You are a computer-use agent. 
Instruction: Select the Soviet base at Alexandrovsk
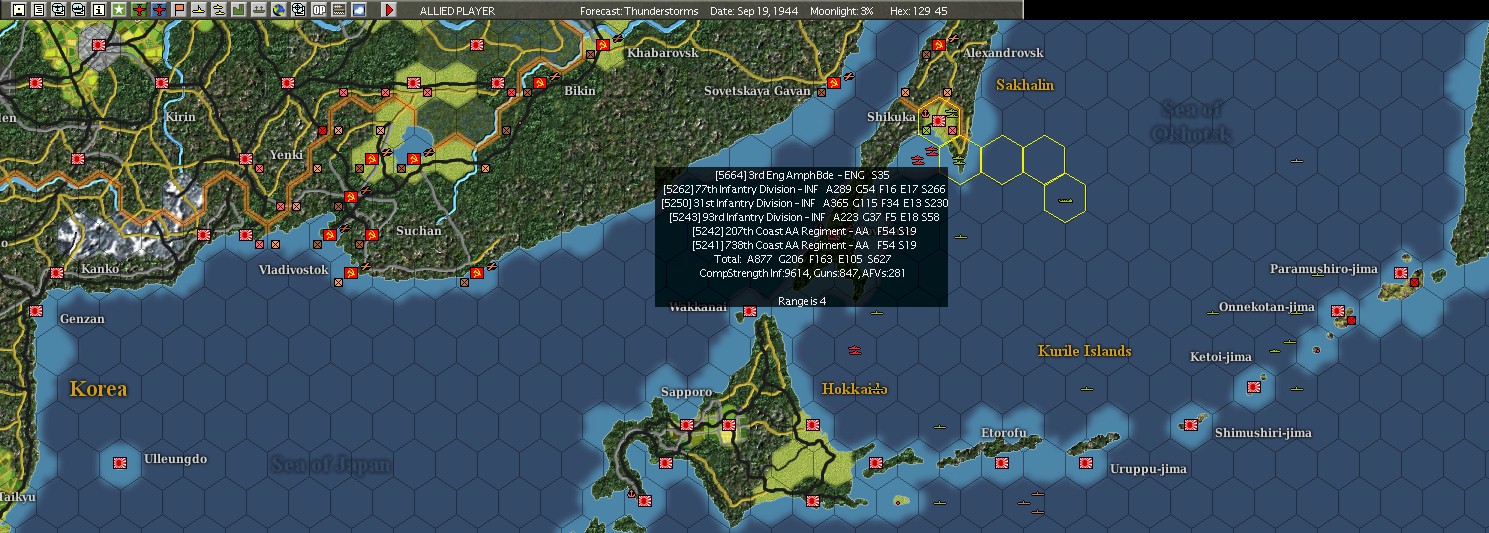click(x=939, y=45)
